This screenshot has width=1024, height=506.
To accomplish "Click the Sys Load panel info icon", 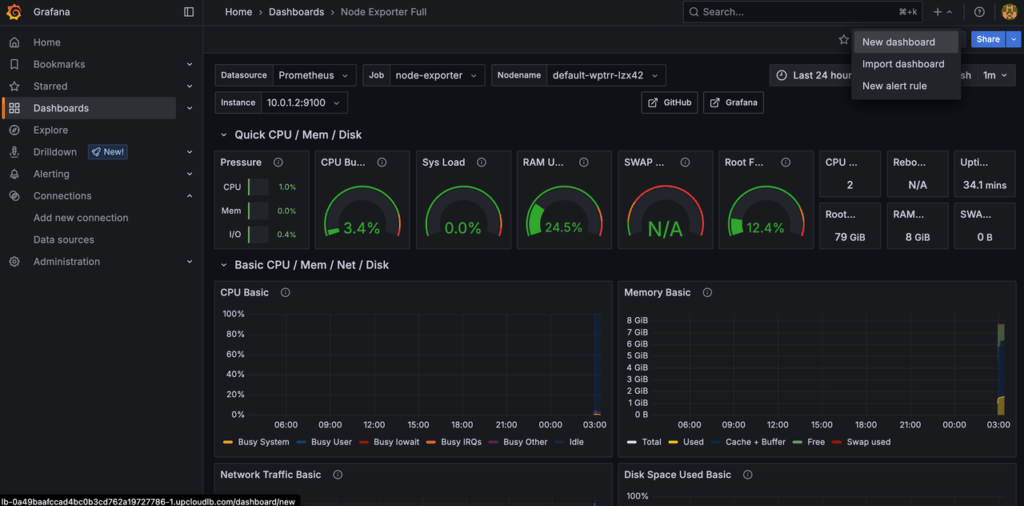I will (481, 163).
